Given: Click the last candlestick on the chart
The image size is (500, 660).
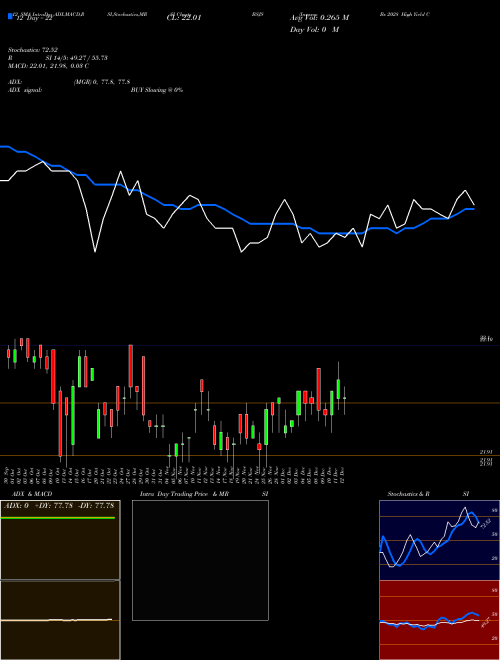Looking at the screenshot, I should click(x=345, y=400).
